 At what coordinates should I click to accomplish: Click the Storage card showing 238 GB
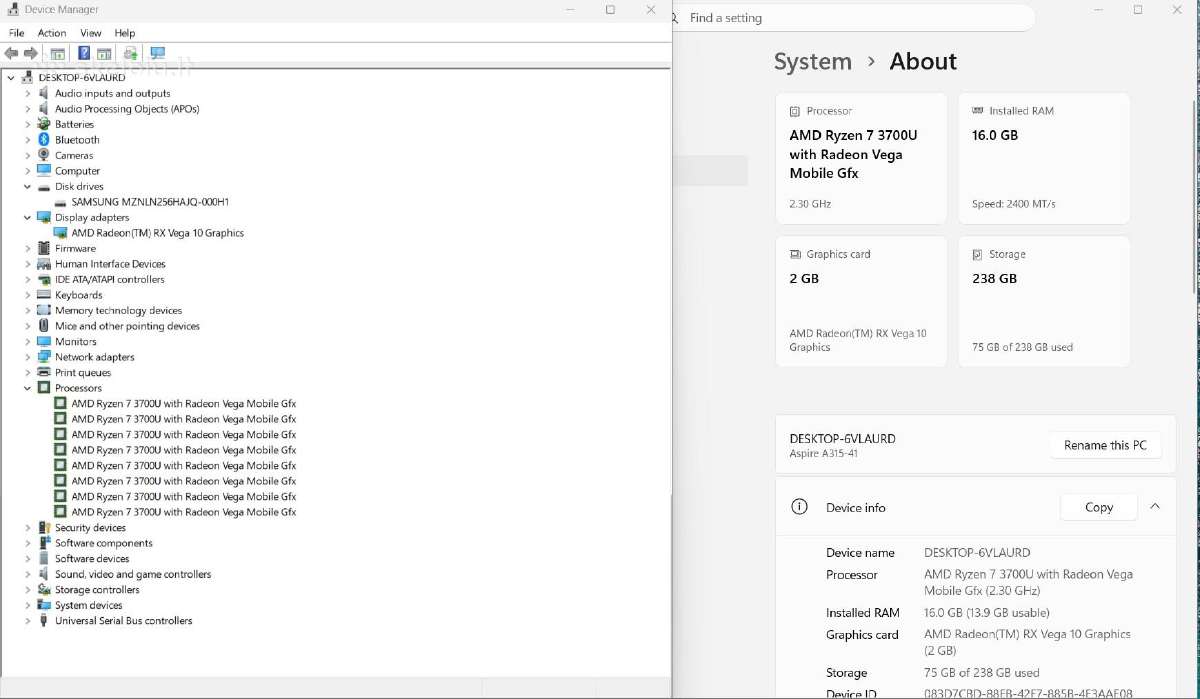(x=1044, y=301)
